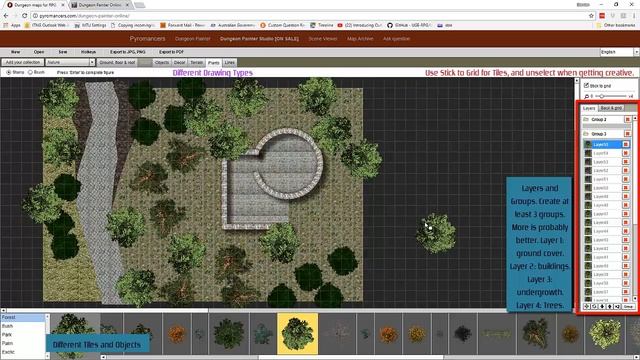Pick the dark green round tree thumbnail
Image resolution: width=640 pixels, height=360 pixels.
pos(229,333)
